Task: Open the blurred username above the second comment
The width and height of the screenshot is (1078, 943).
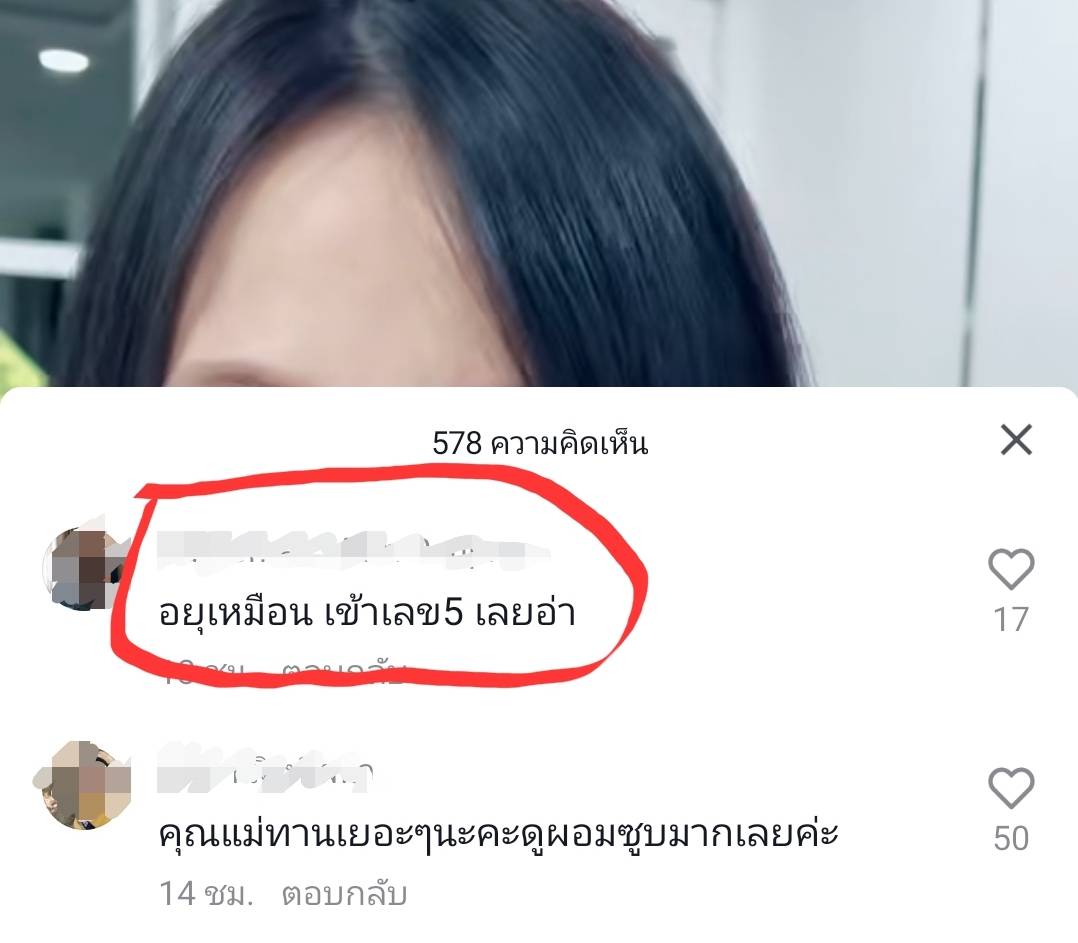Action: pyautogui.click(x=265, y=769)
